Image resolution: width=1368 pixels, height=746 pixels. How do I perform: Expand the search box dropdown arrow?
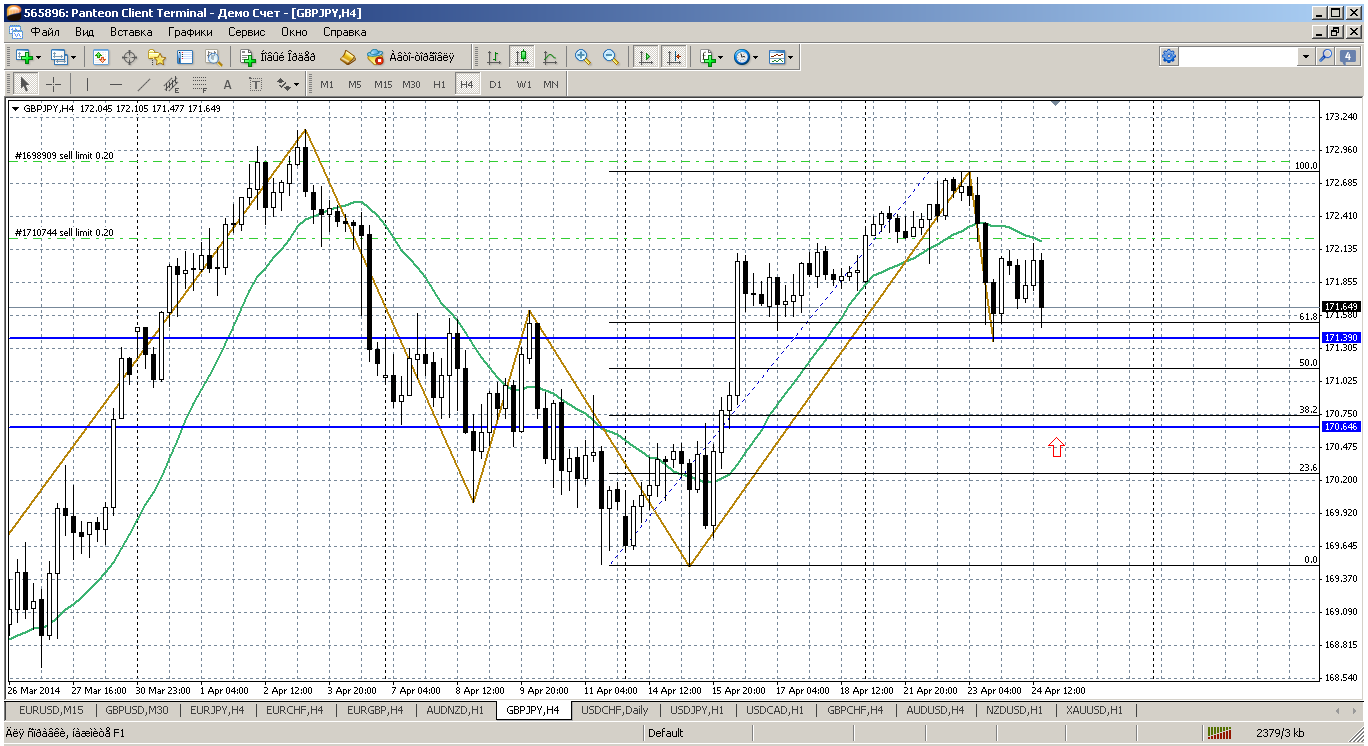pyautogui.click(x=1305, y=57)
